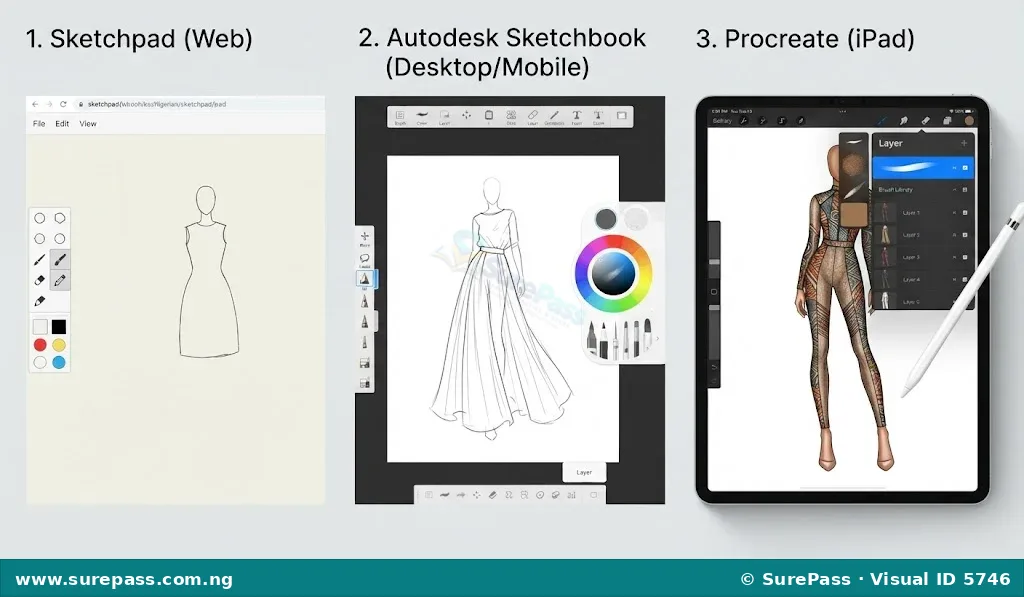Select the light gray color puck in Sketchbook
Viewport: 1024px width, 597px height.
coord(635,219)
